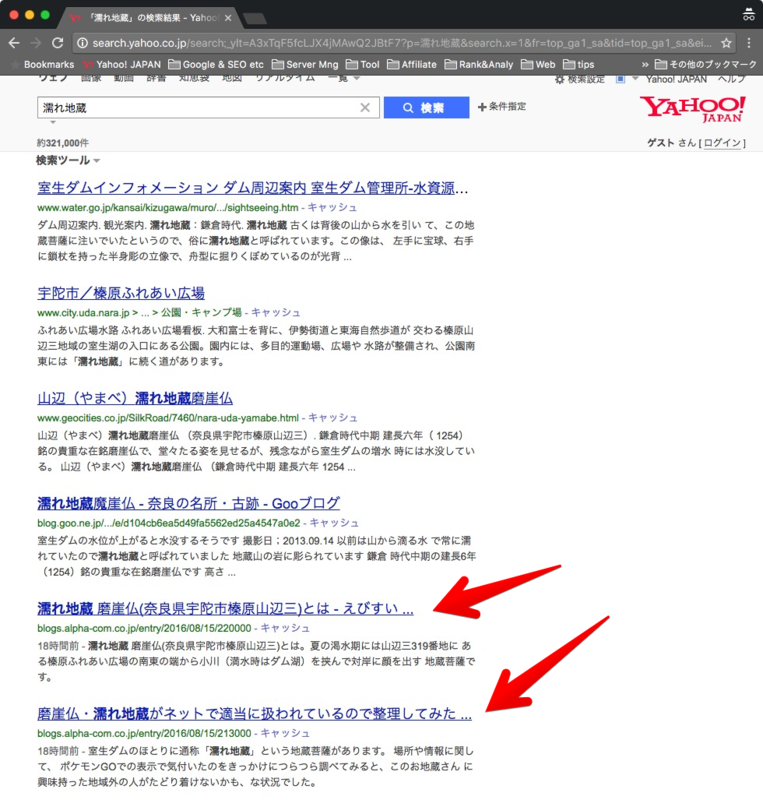Open キャッシュ link for geocities.co.jp result
Image resolution: width=763 pixels, height=800 pixels.
pos(333,418)
